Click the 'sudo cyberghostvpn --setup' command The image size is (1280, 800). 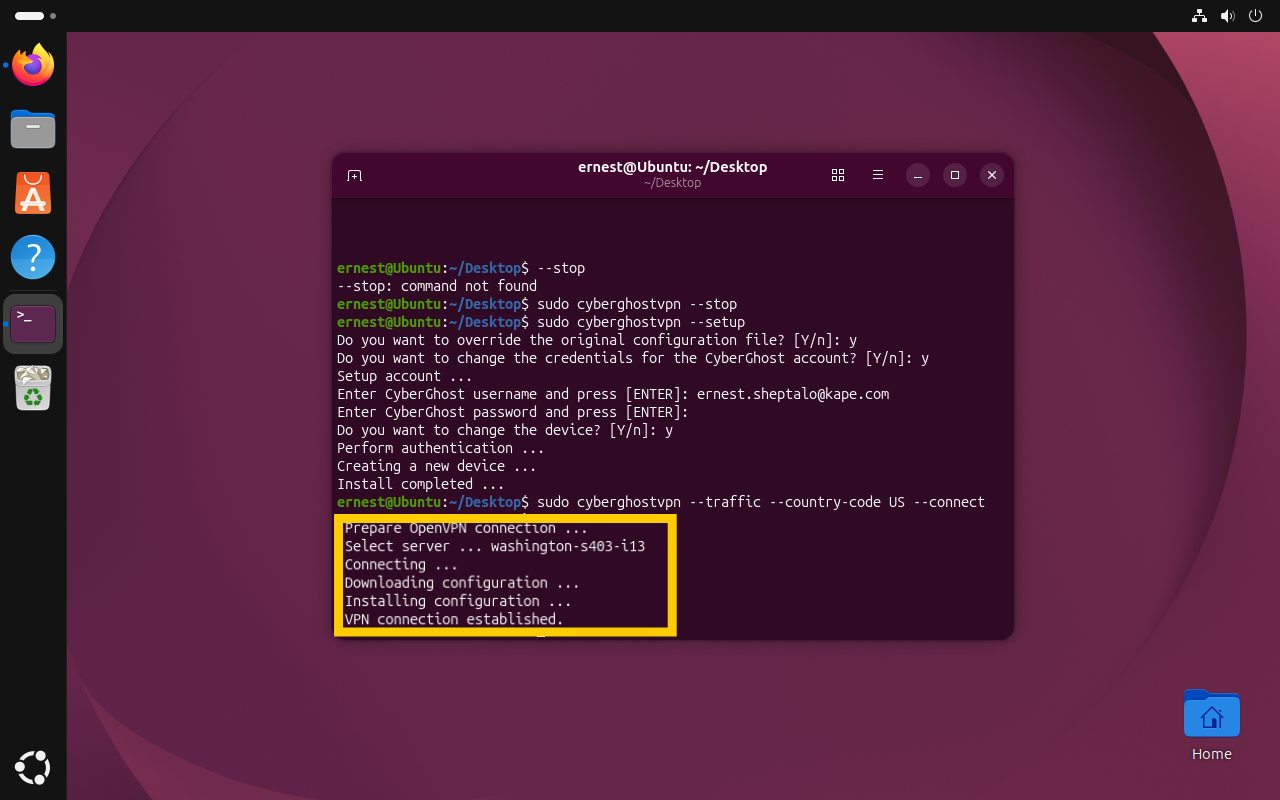click(x=641, y=322)
